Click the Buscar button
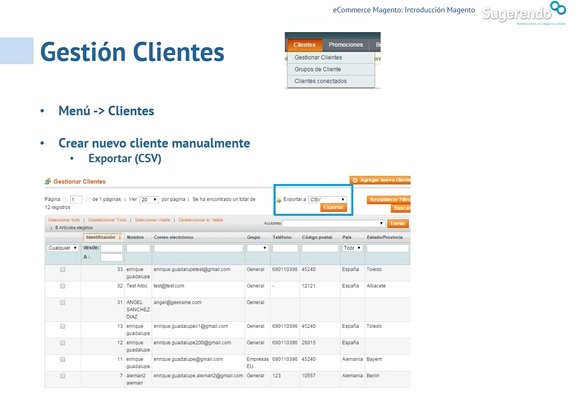The width and height of the screenshot is (579, 402). tap(401, 208)
